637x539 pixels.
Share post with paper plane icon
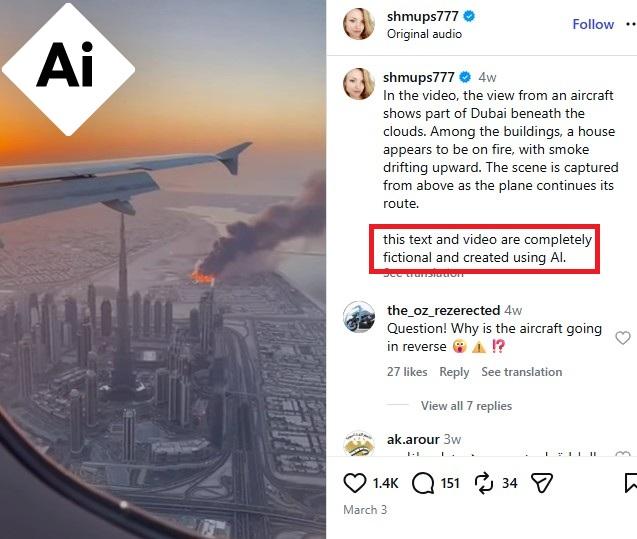pyautogui.click(x=542, y=483)
